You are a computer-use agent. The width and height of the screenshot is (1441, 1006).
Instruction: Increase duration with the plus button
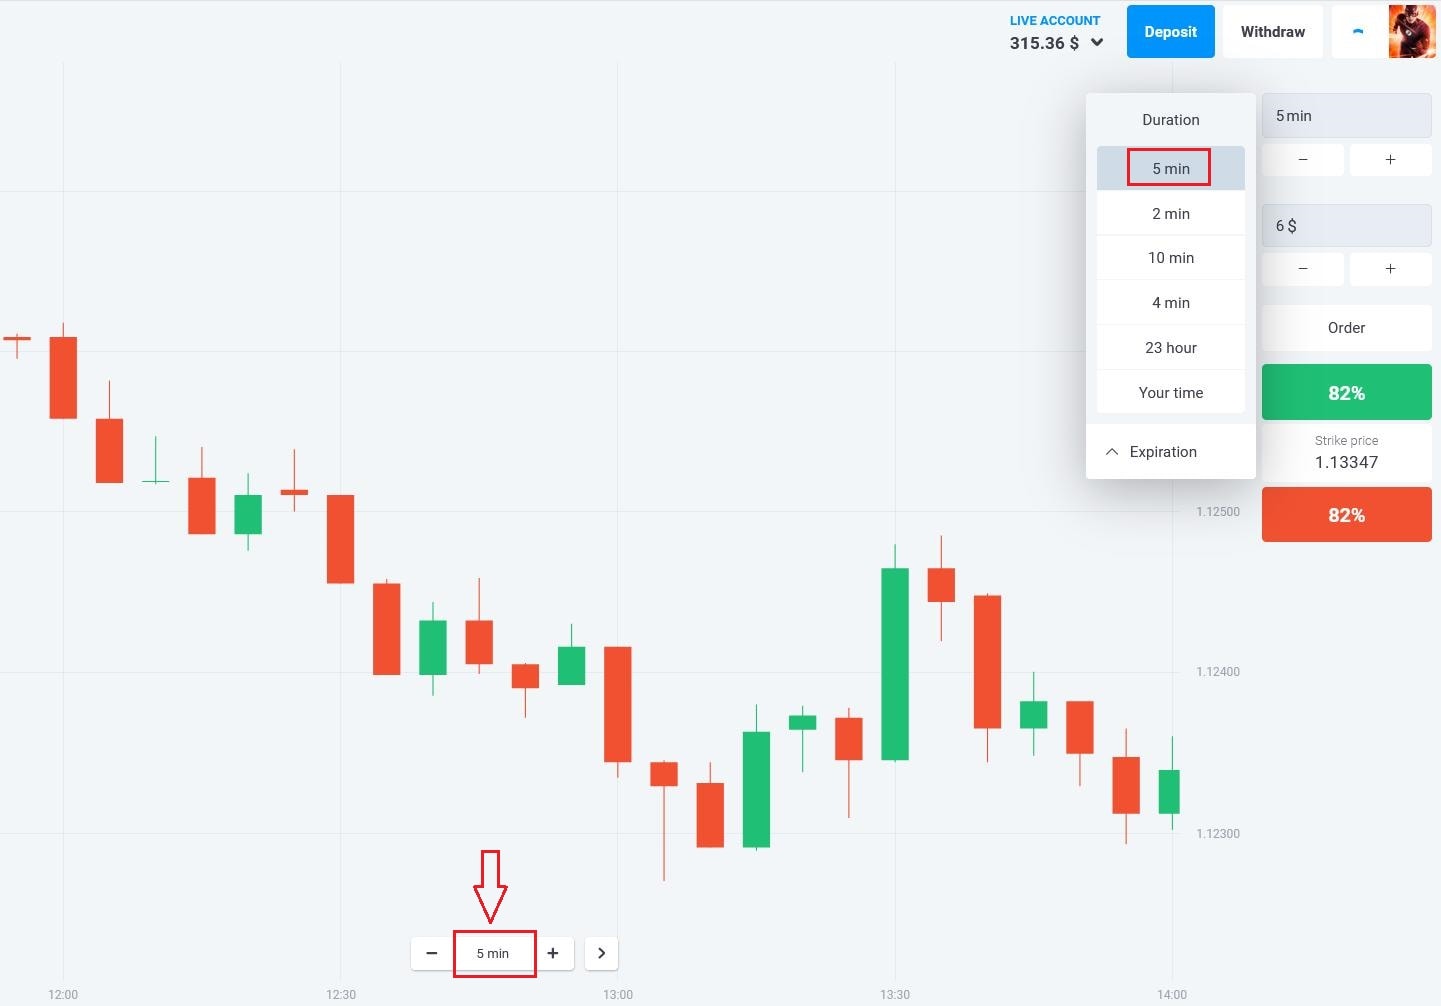click(1390, 160)
